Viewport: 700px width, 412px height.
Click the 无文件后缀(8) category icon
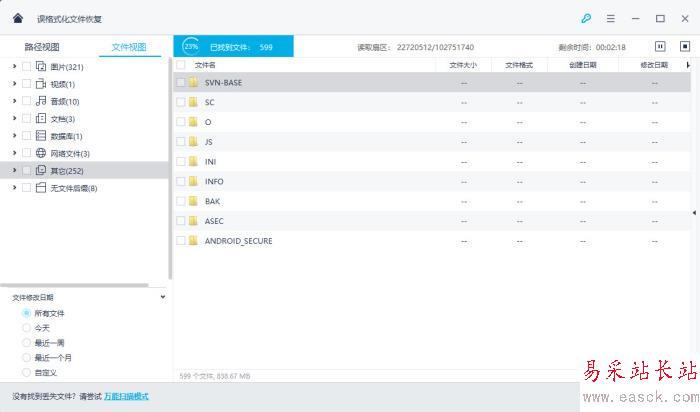point(41,188)
